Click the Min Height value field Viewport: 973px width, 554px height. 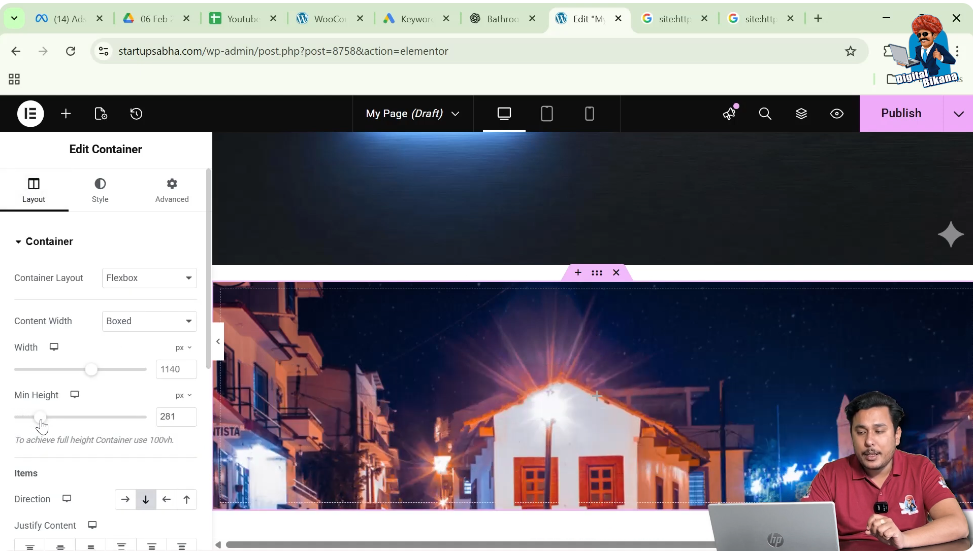175,417
